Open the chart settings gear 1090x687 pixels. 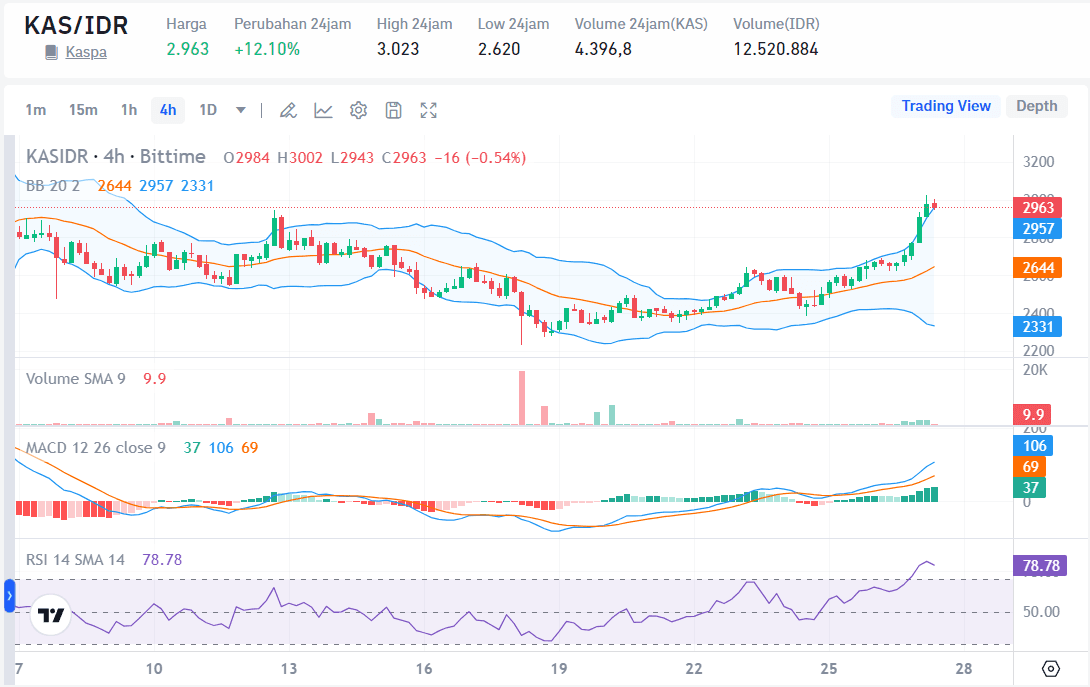358,110
